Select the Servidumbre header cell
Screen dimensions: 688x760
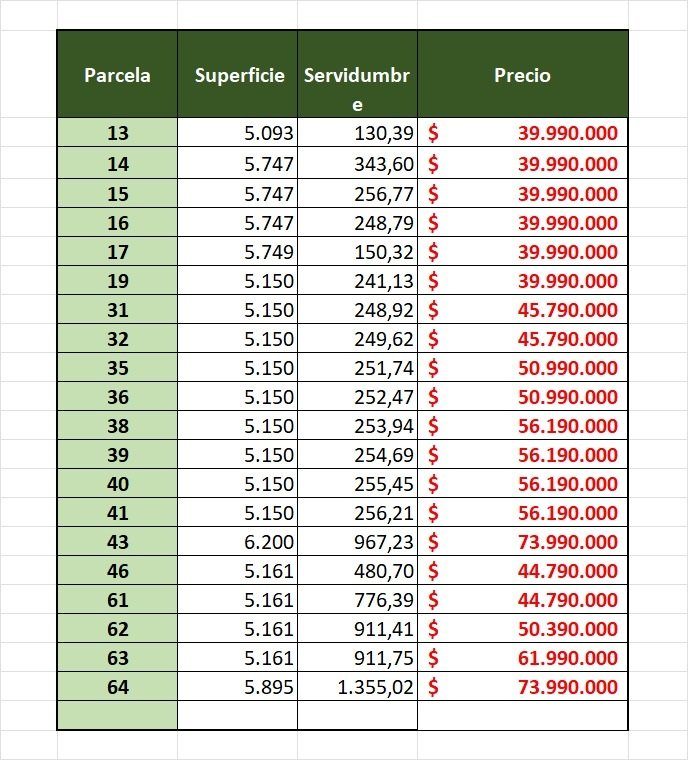[357, 74]
